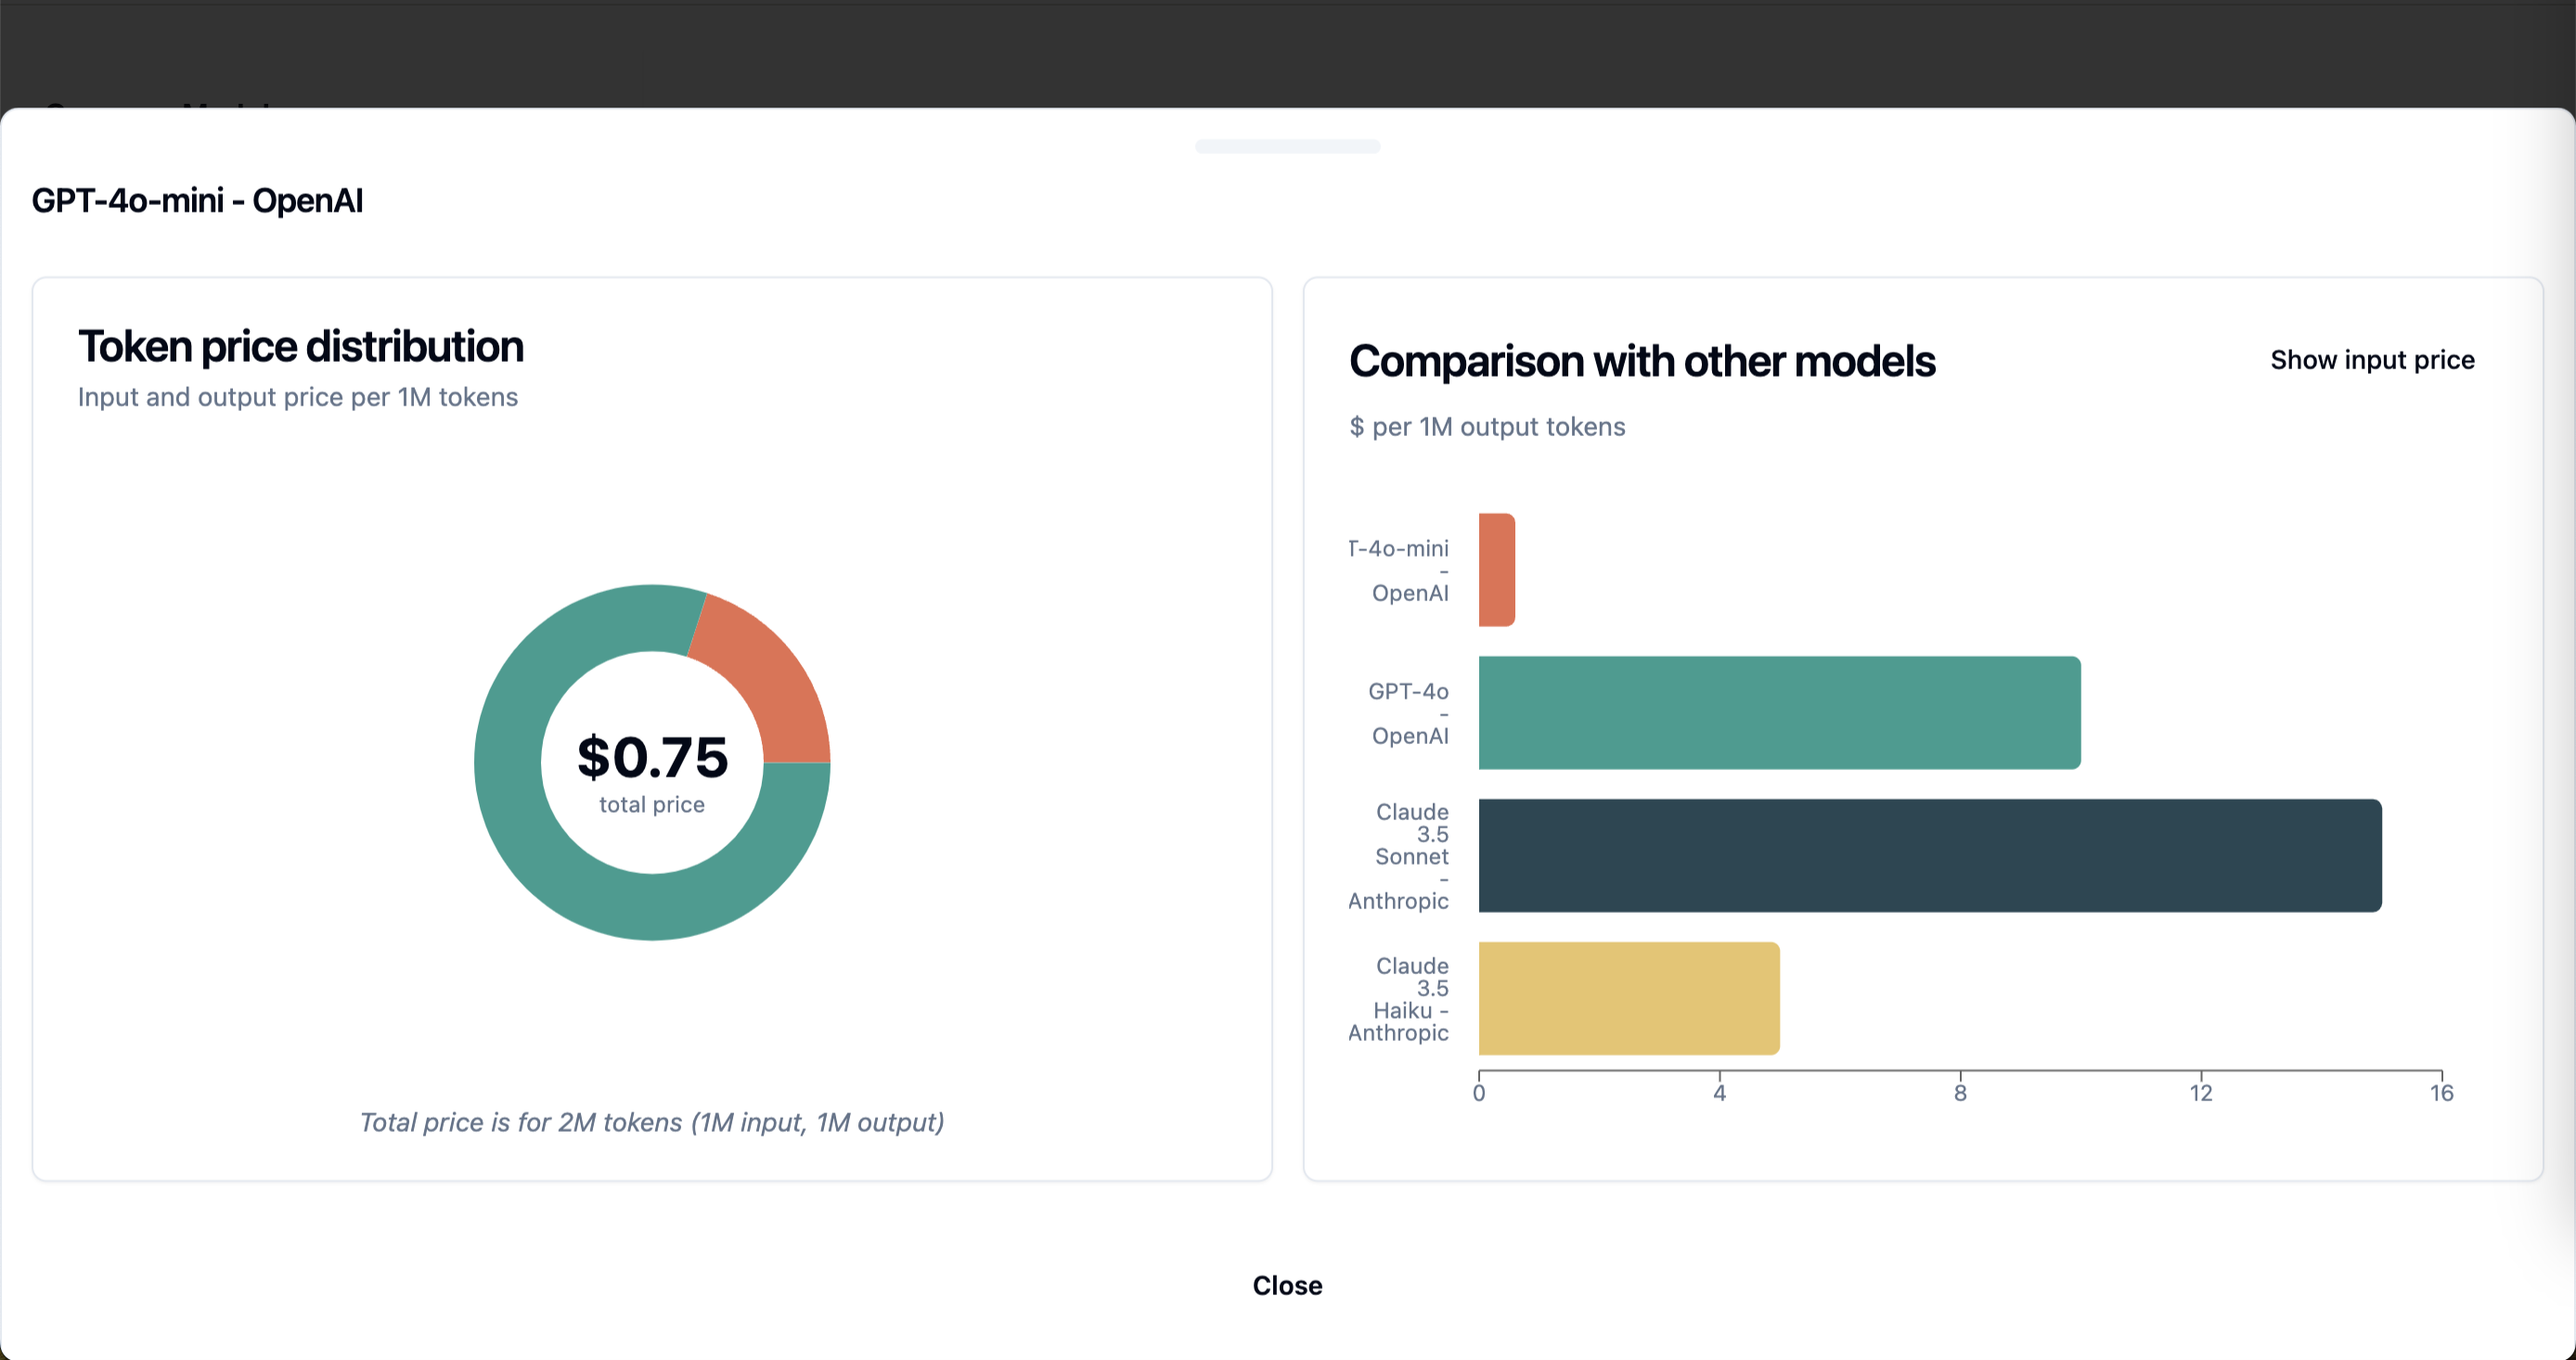The height and width of the screenshot is (1360, 2576).
Task: Click 'Input and output price per 1M tokens'
Action: click(298, 397)
